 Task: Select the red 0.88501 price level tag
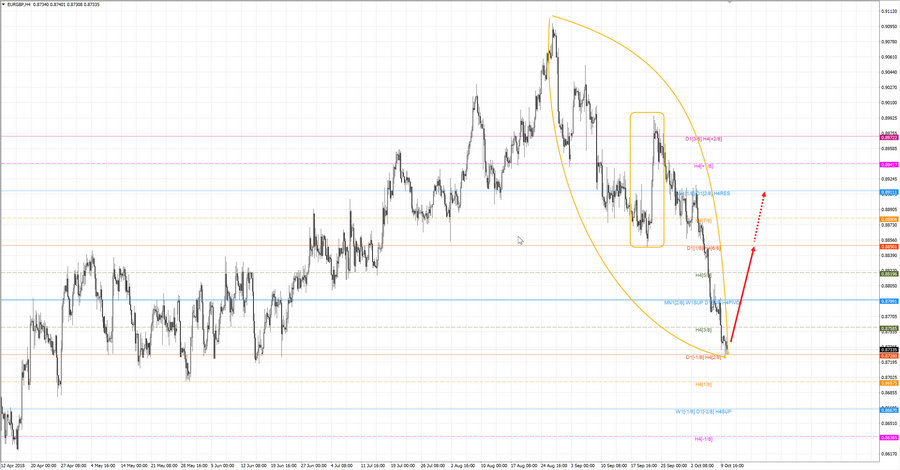[x=889, y=247]
